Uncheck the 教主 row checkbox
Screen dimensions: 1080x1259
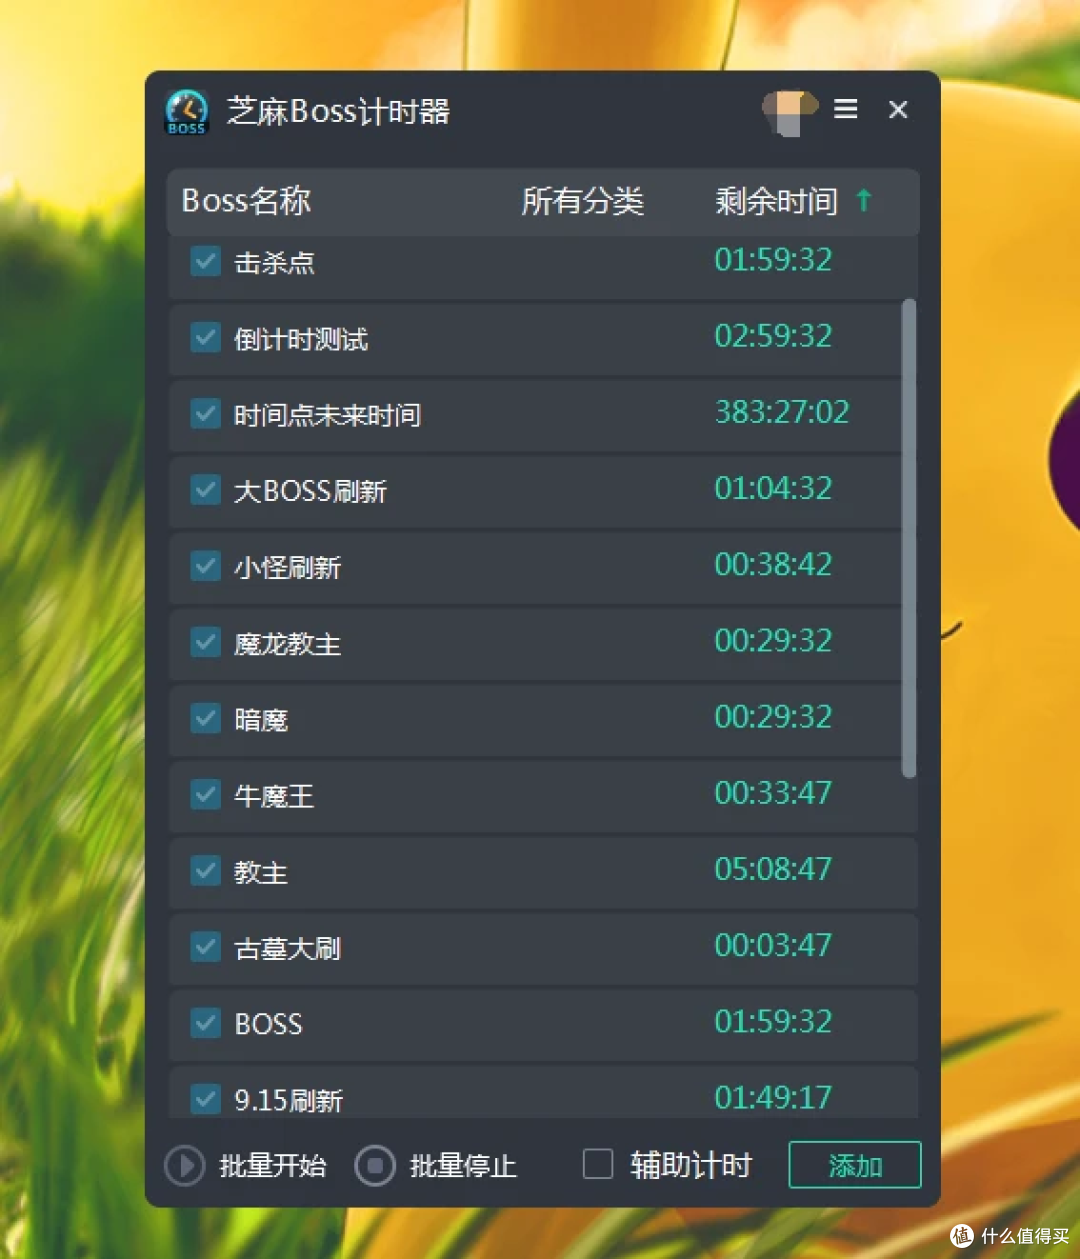206,870
